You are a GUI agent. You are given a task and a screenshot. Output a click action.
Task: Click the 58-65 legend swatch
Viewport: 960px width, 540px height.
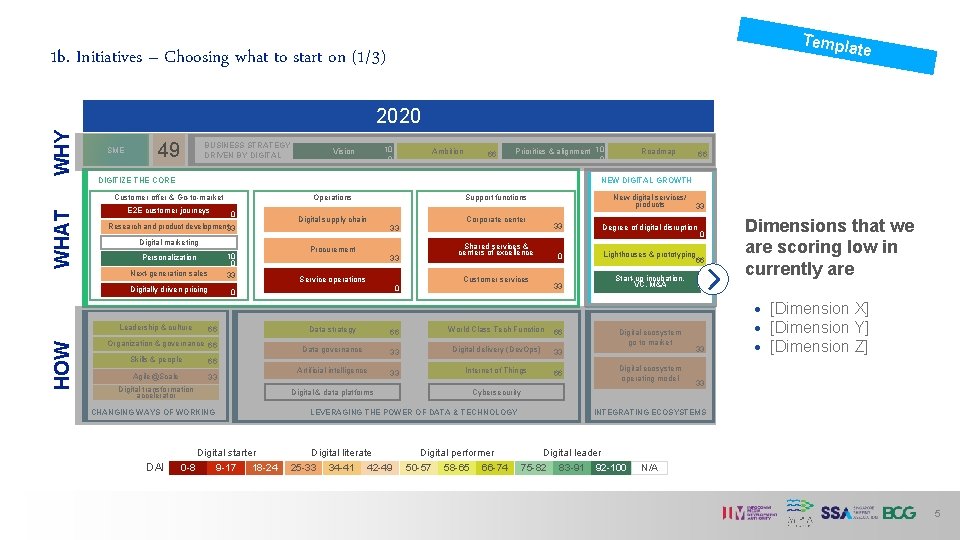click(x=456, y=468)
